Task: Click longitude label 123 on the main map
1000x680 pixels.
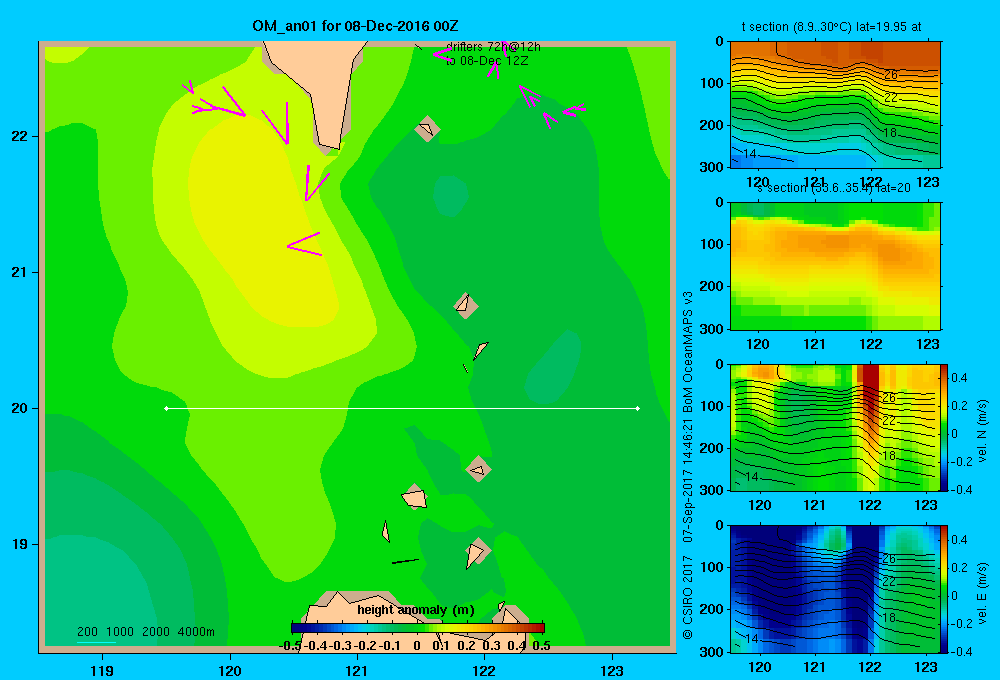Action: pos(612,670)
